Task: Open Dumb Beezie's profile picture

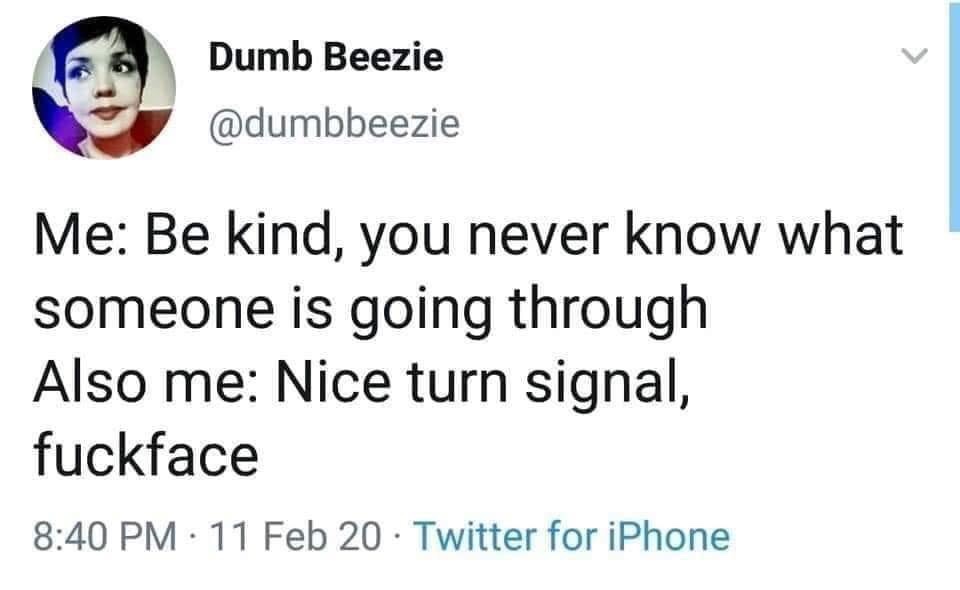Action: pyautogui.click(x=104, y=89)
